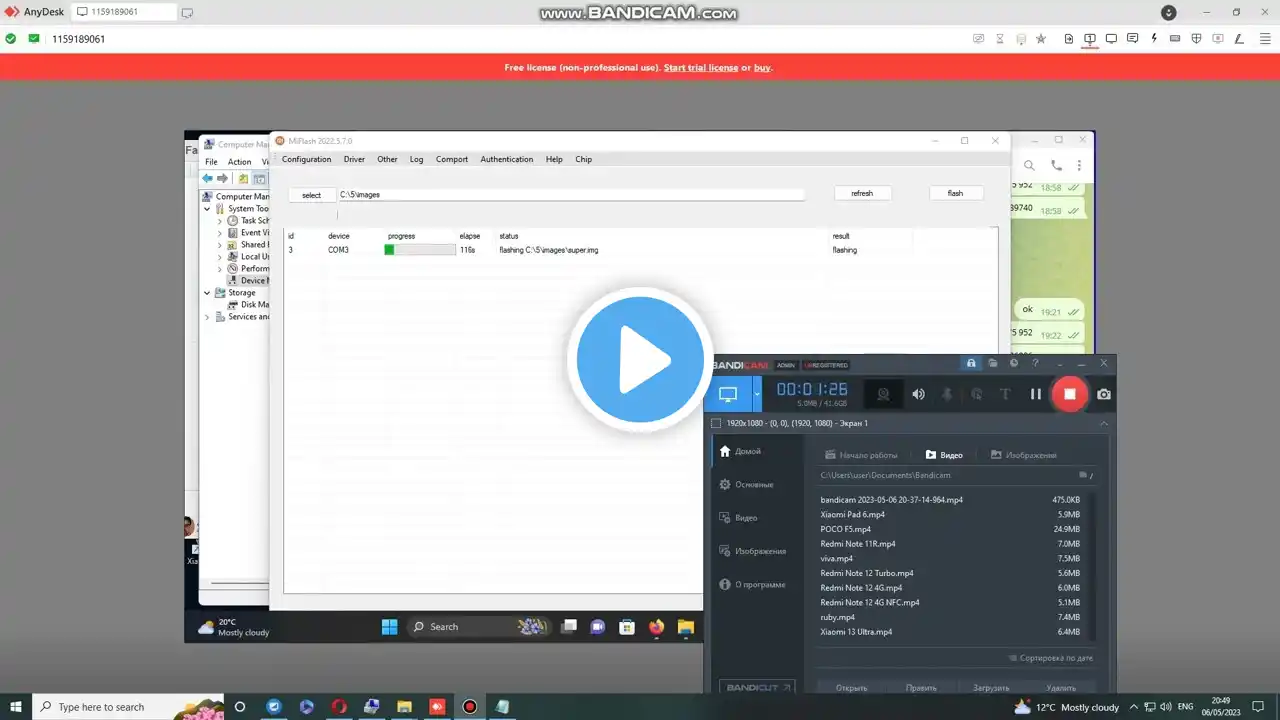The width and height of the screenshot is (1280, 720).
Task: Pause the Bandicam recording
Action: 1036,394
